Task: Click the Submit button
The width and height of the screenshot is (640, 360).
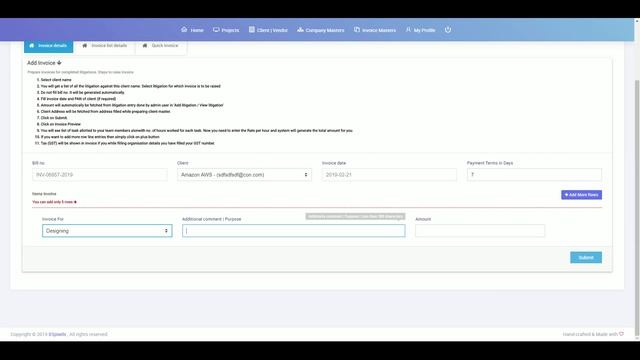Action: [x=586, y=258]
